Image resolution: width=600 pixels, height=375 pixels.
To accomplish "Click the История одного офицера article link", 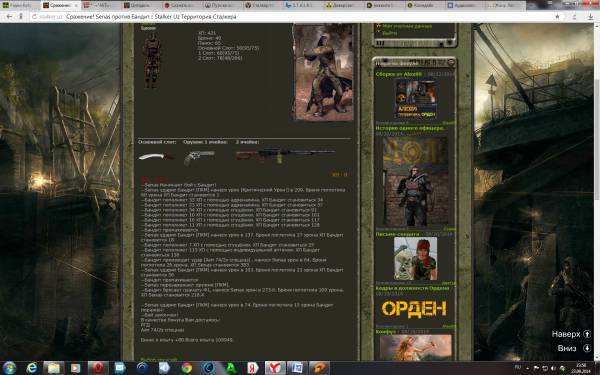I will coord(410,128).
